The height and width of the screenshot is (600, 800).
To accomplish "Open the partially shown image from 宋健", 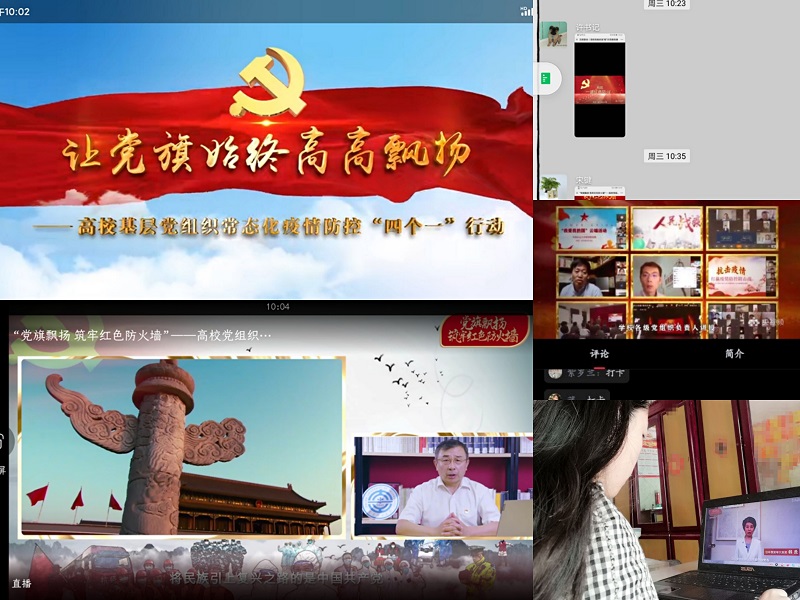I will [599, 192].
